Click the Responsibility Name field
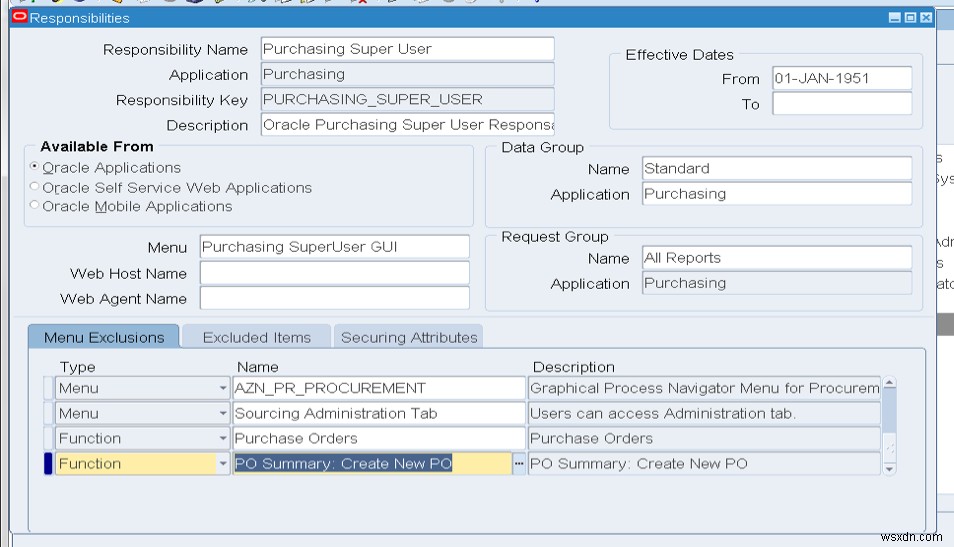 tap(408, 49)
